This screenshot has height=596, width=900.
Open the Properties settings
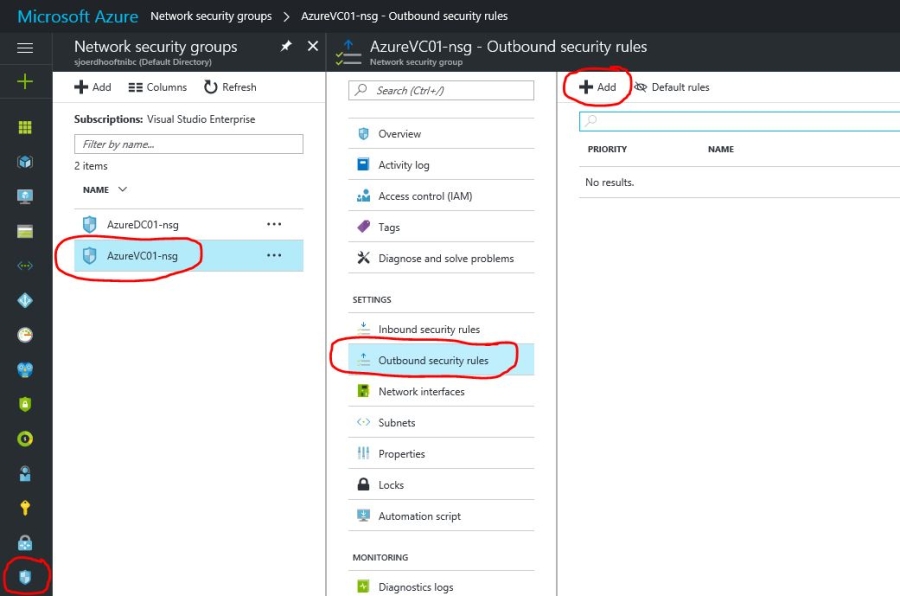click(441, 453)
